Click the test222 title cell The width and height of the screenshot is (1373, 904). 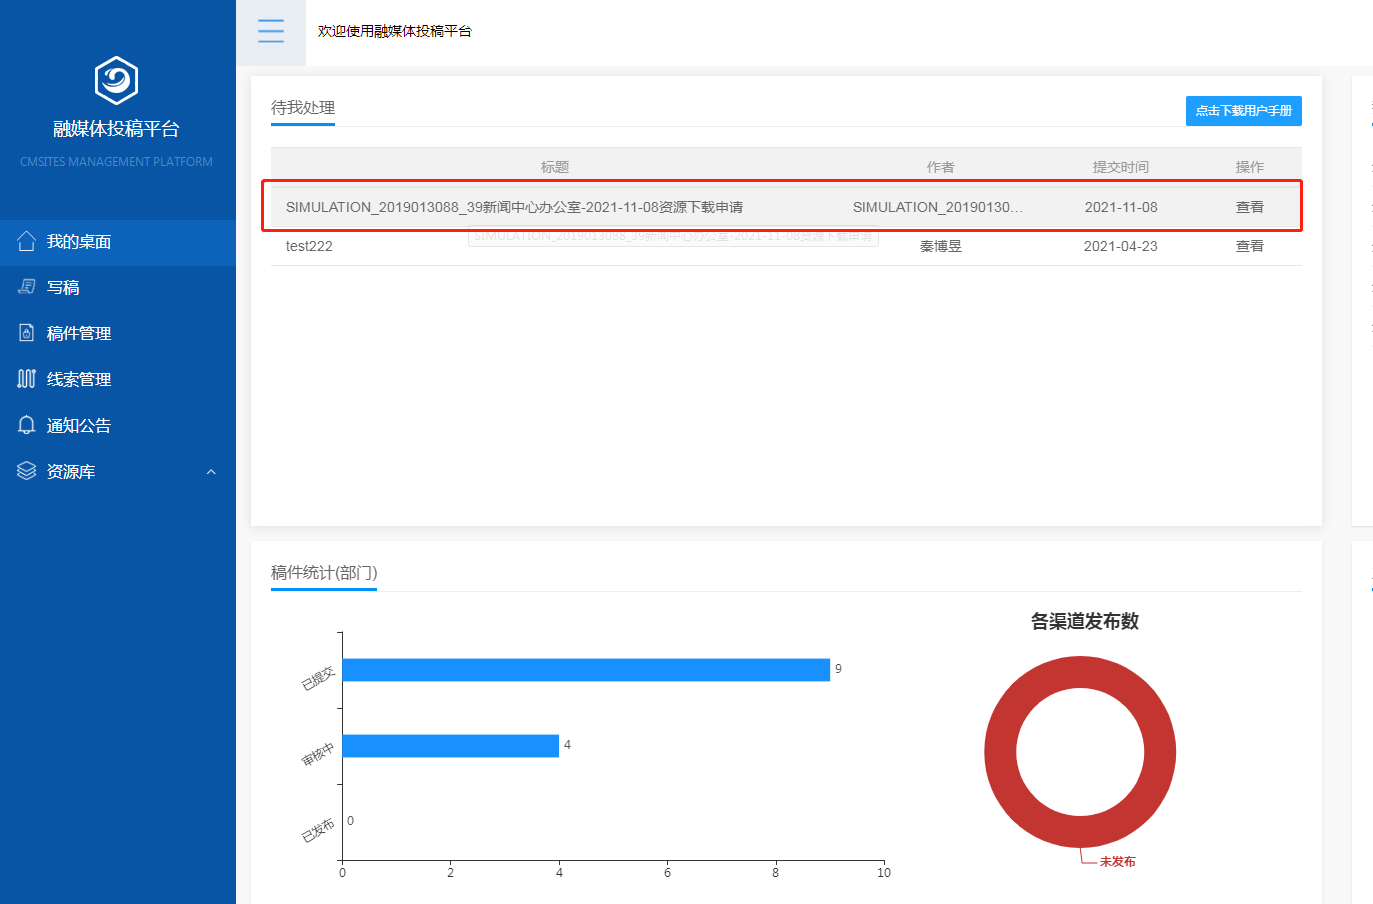(309, 246)
